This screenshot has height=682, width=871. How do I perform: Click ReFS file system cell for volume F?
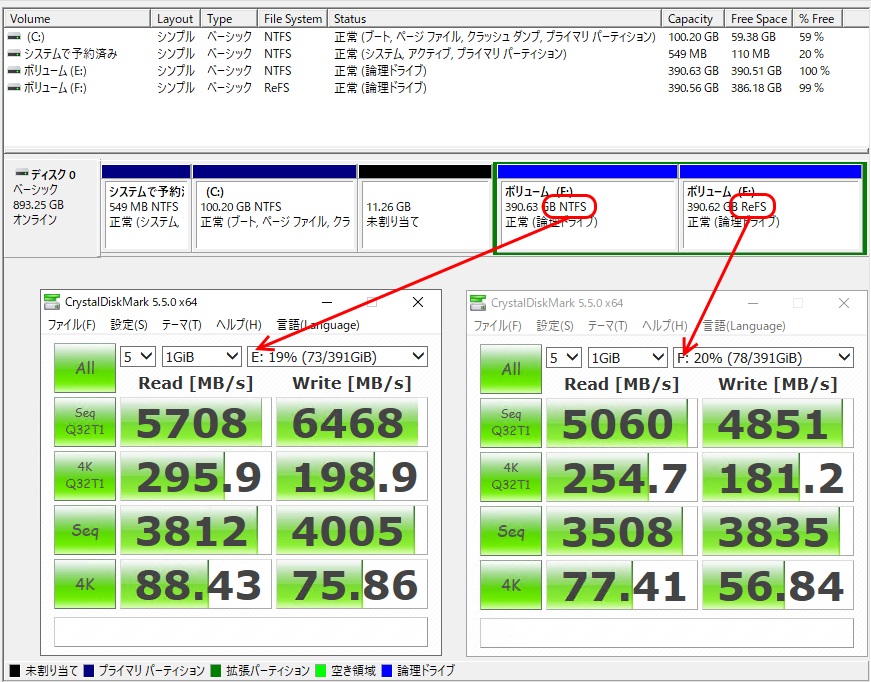pos(277,88)
